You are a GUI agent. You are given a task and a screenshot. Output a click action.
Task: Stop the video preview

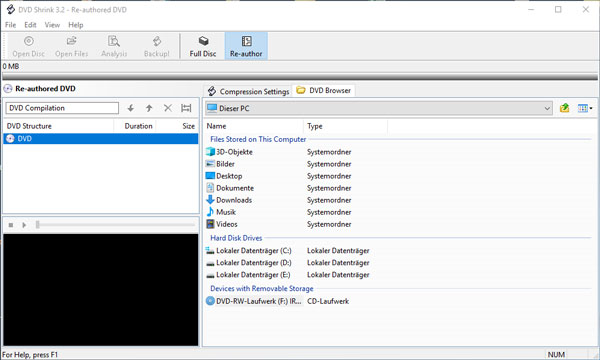[x=11, y=225]
